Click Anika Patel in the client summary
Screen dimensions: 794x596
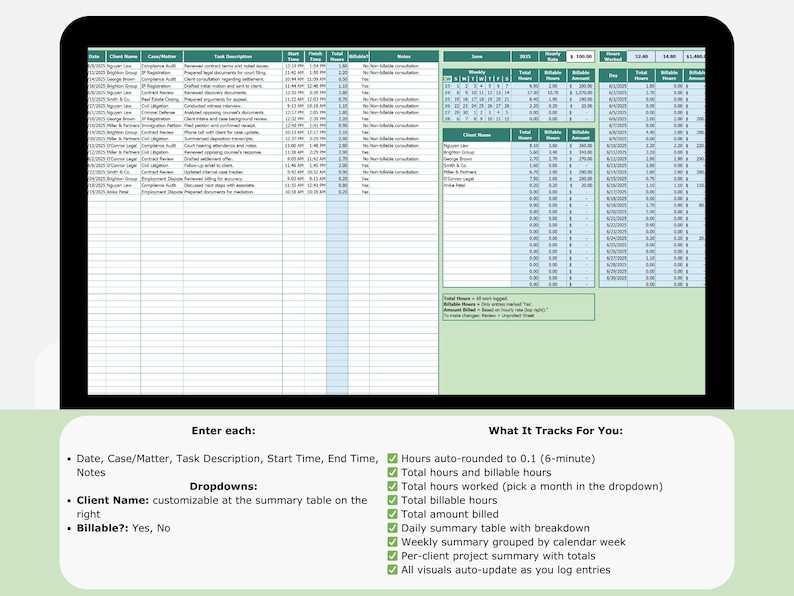(x=477, y=185)
